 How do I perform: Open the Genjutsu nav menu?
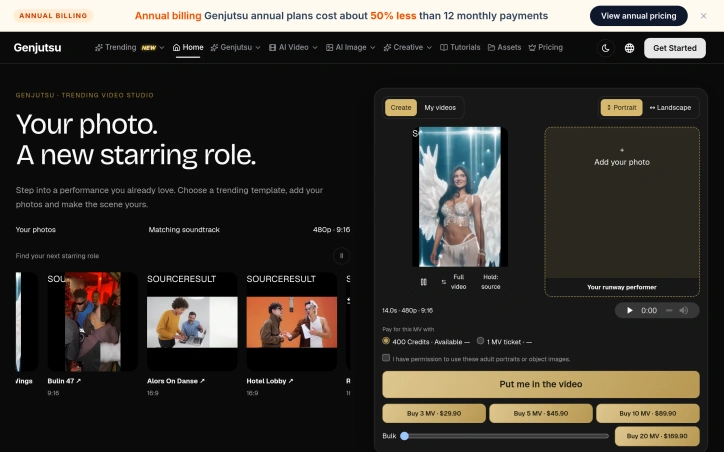235,47
